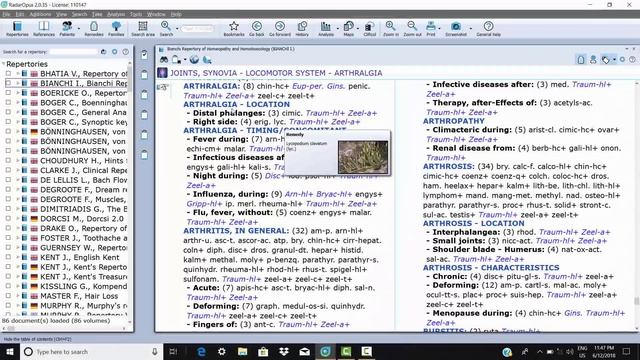Click the Windows taskbar search box
The image size is (640, 360).
pos(91,352)
